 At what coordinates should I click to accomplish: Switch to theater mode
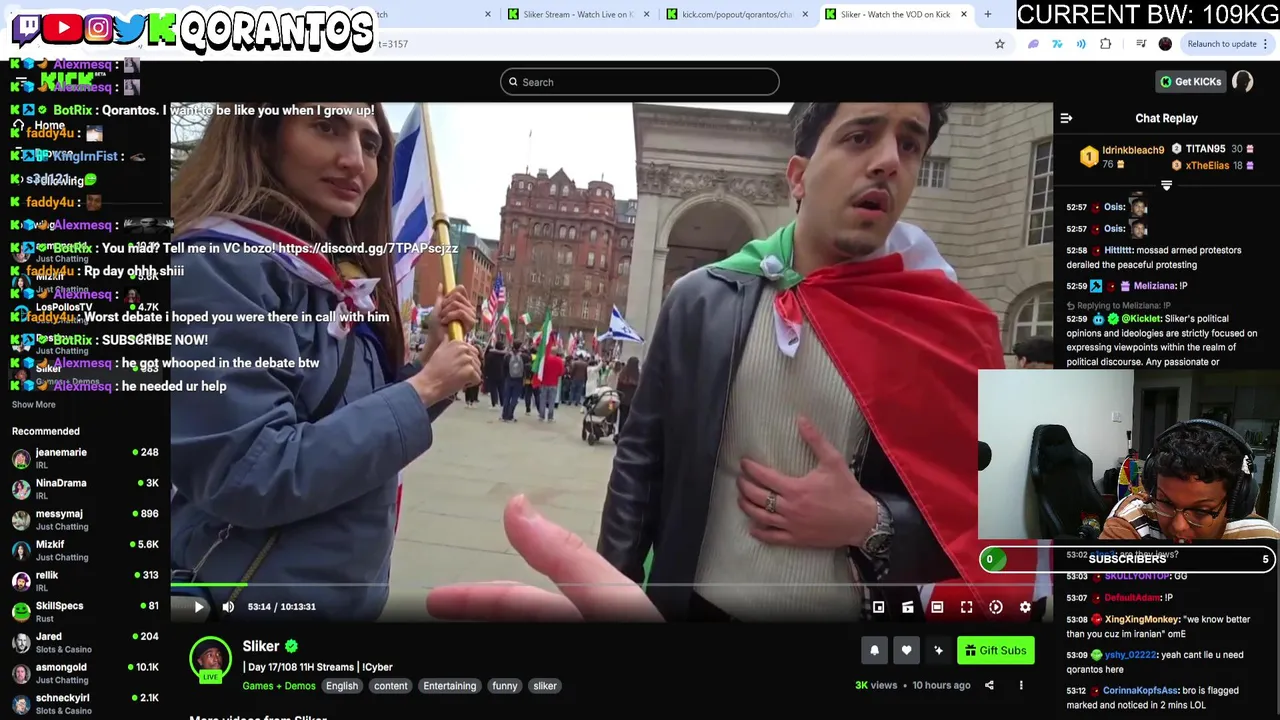coord(937,607)
